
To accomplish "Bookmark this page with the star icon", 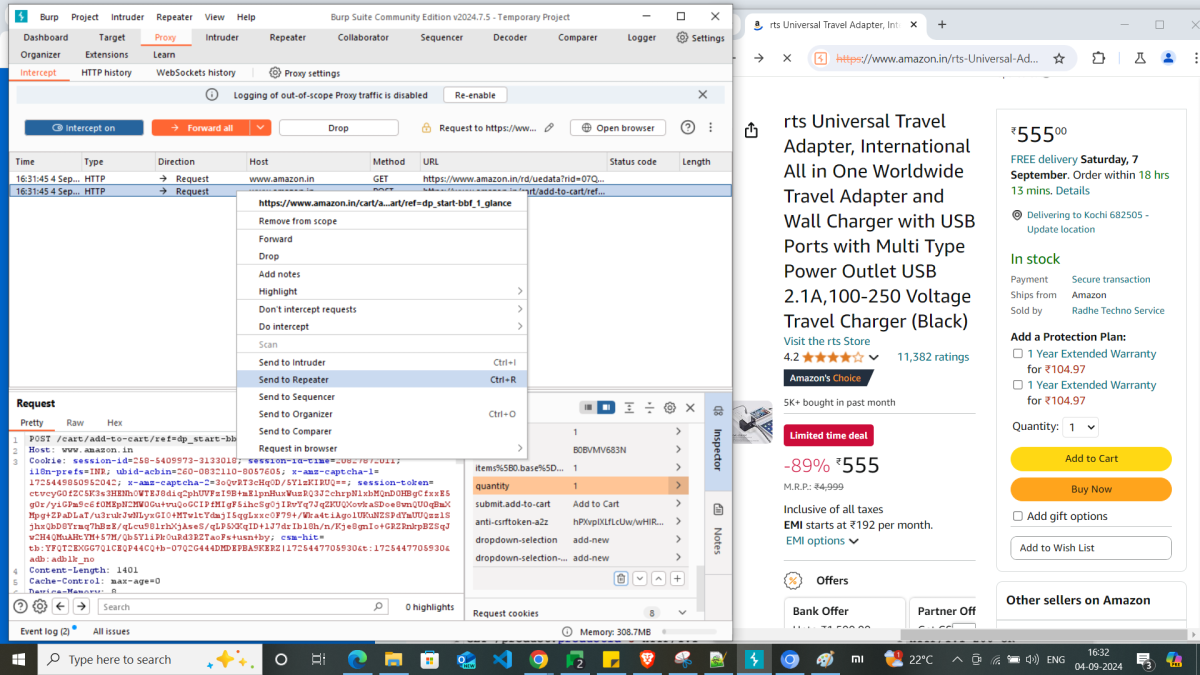I will click(1059, 59).
